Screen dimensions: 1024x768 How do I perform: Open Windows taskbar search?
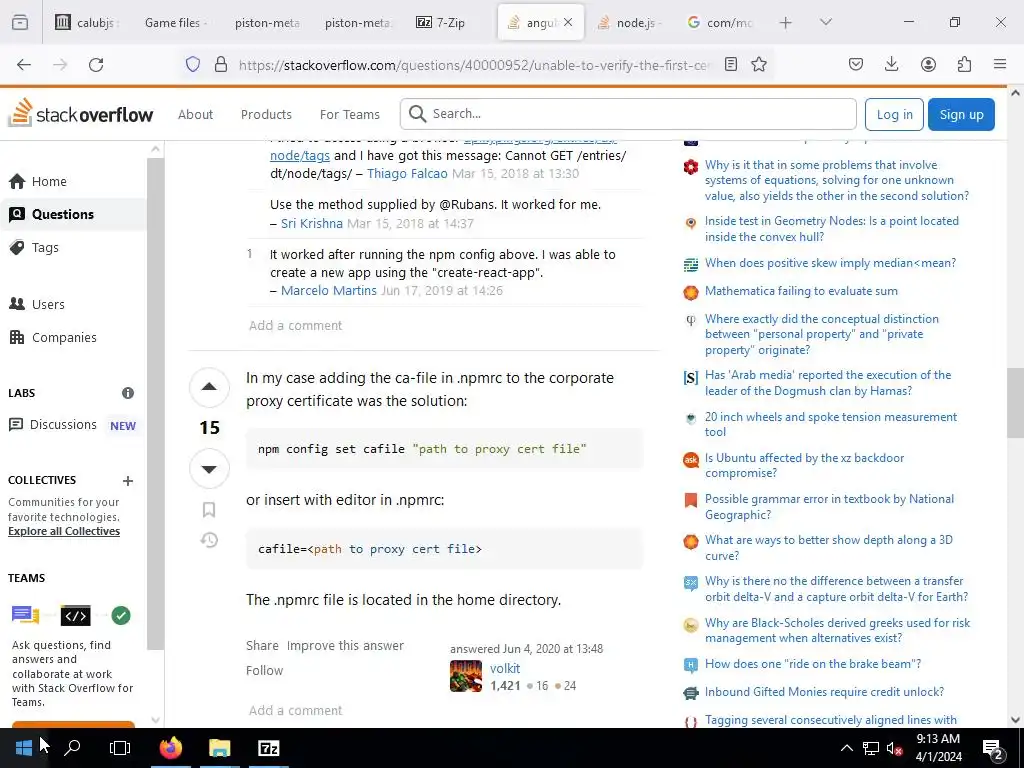(72, 748)
